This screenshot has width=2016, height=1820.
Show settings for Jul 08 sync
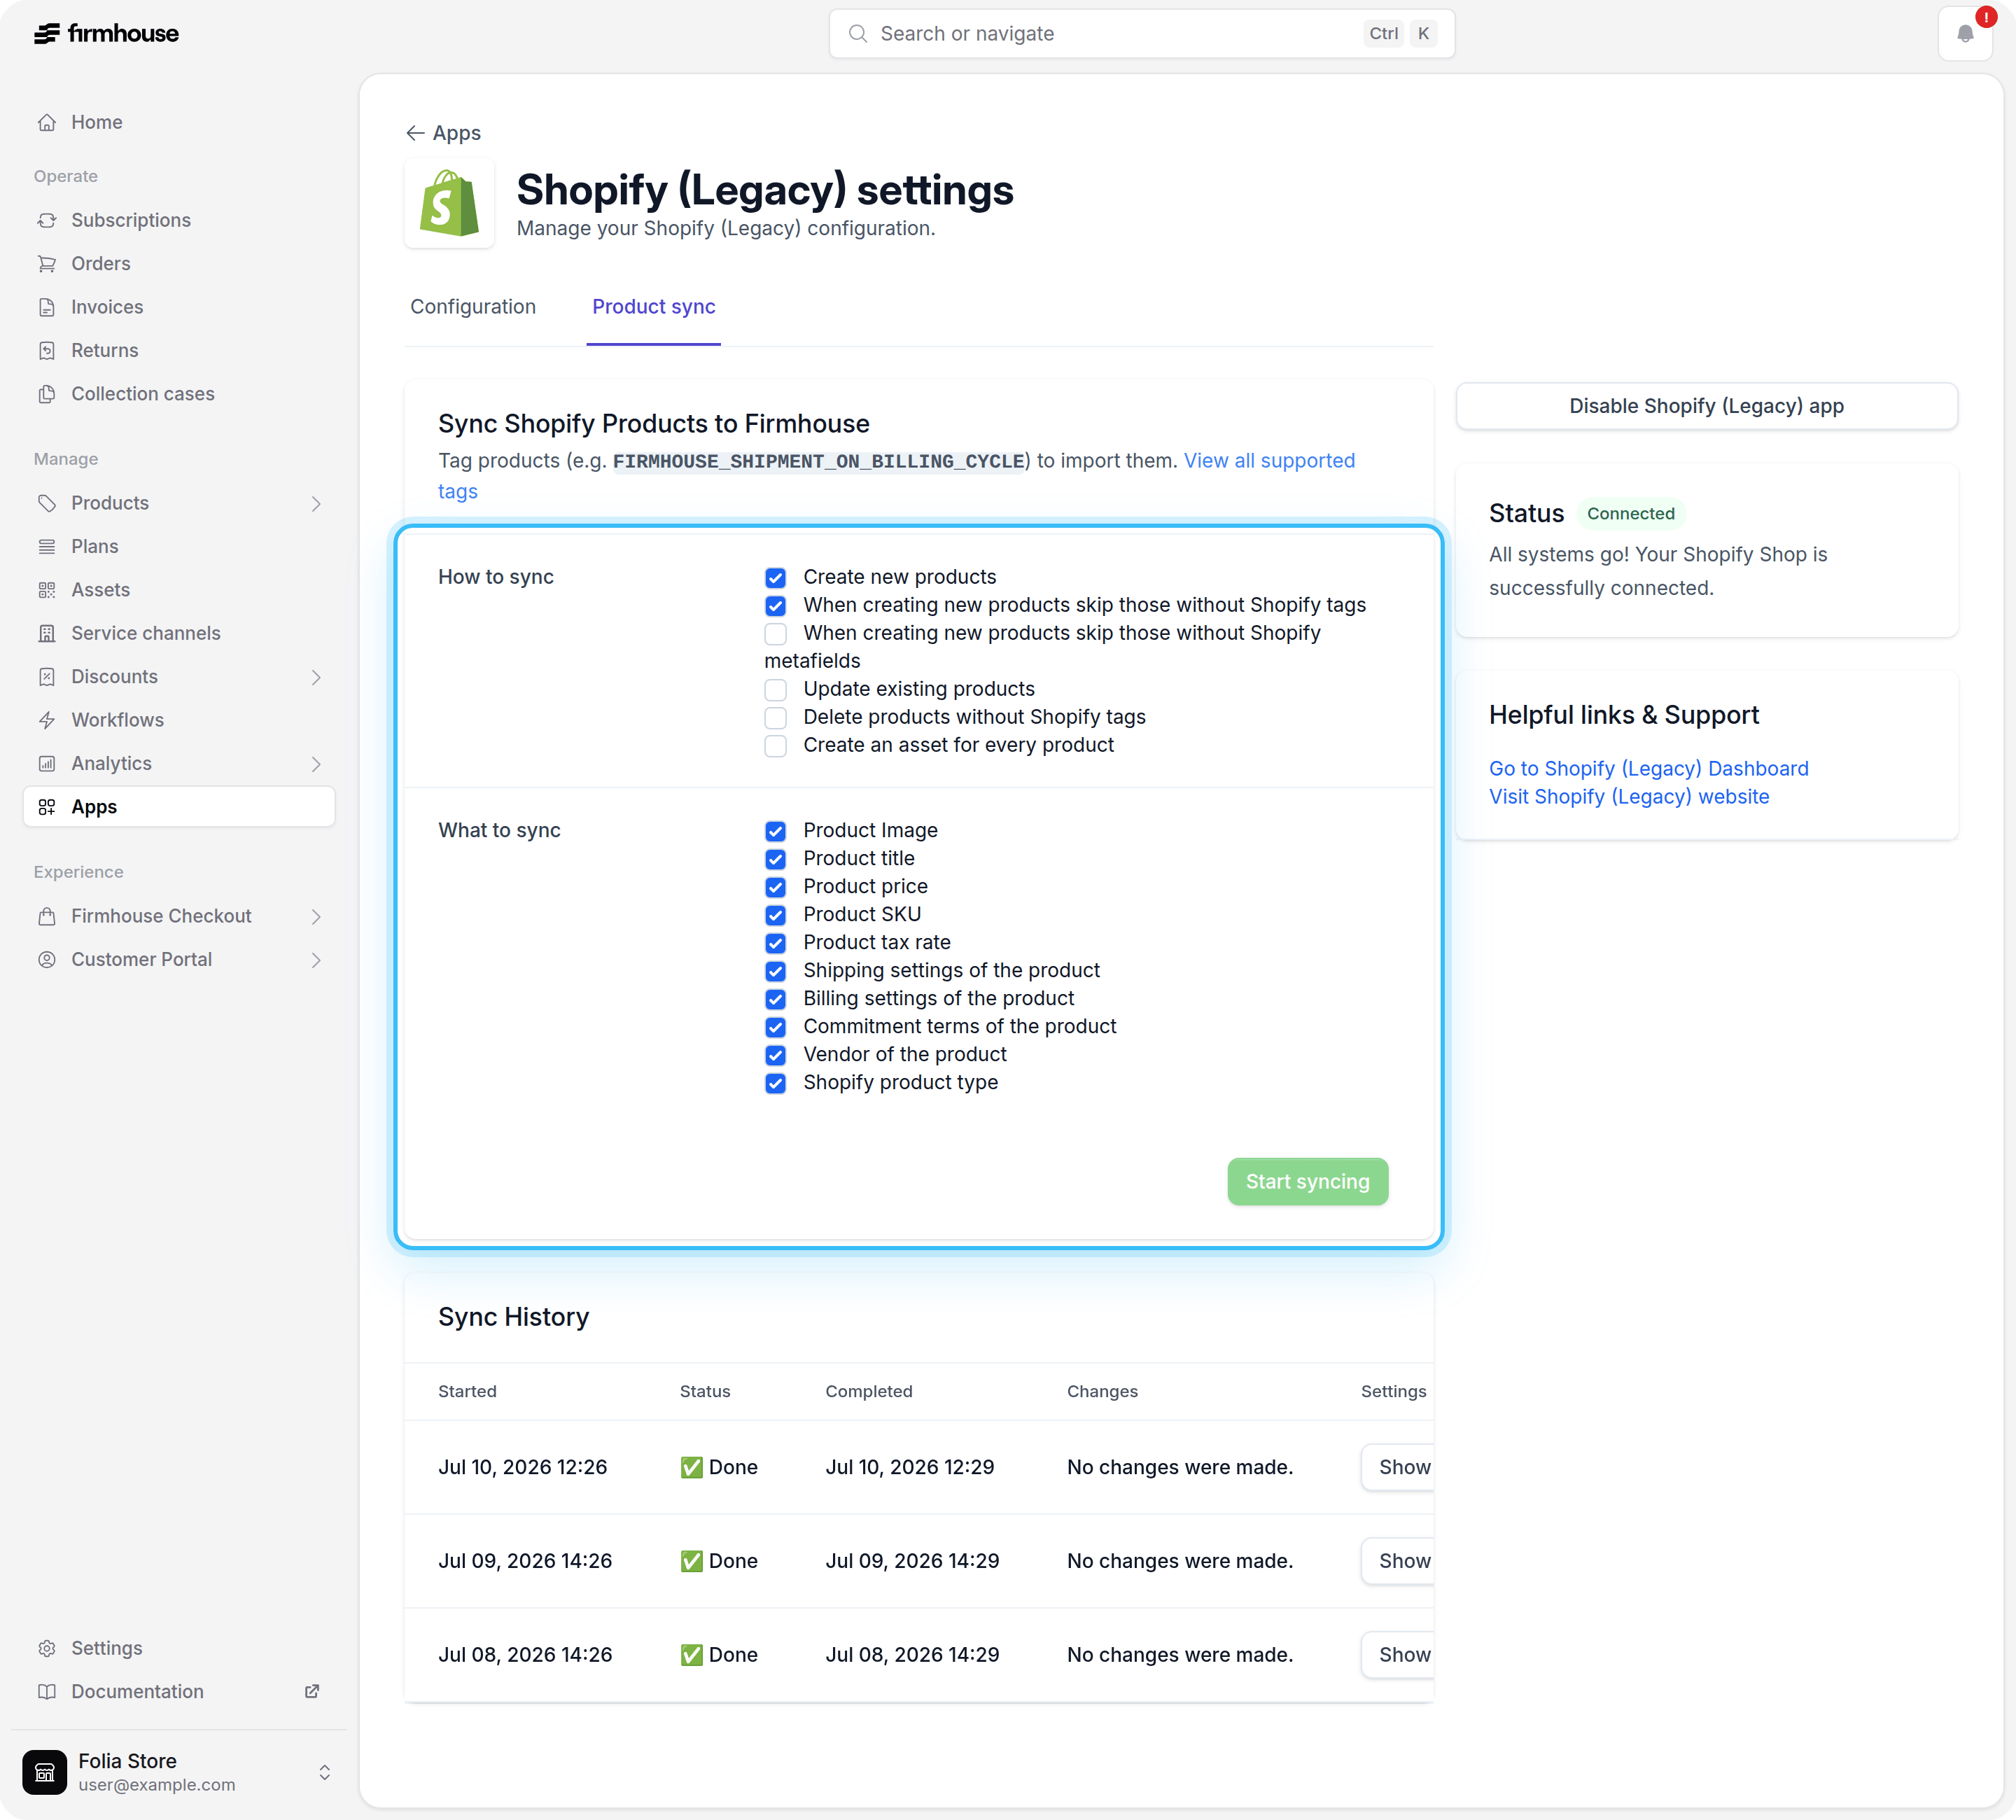click(x=1398, y=1655)
